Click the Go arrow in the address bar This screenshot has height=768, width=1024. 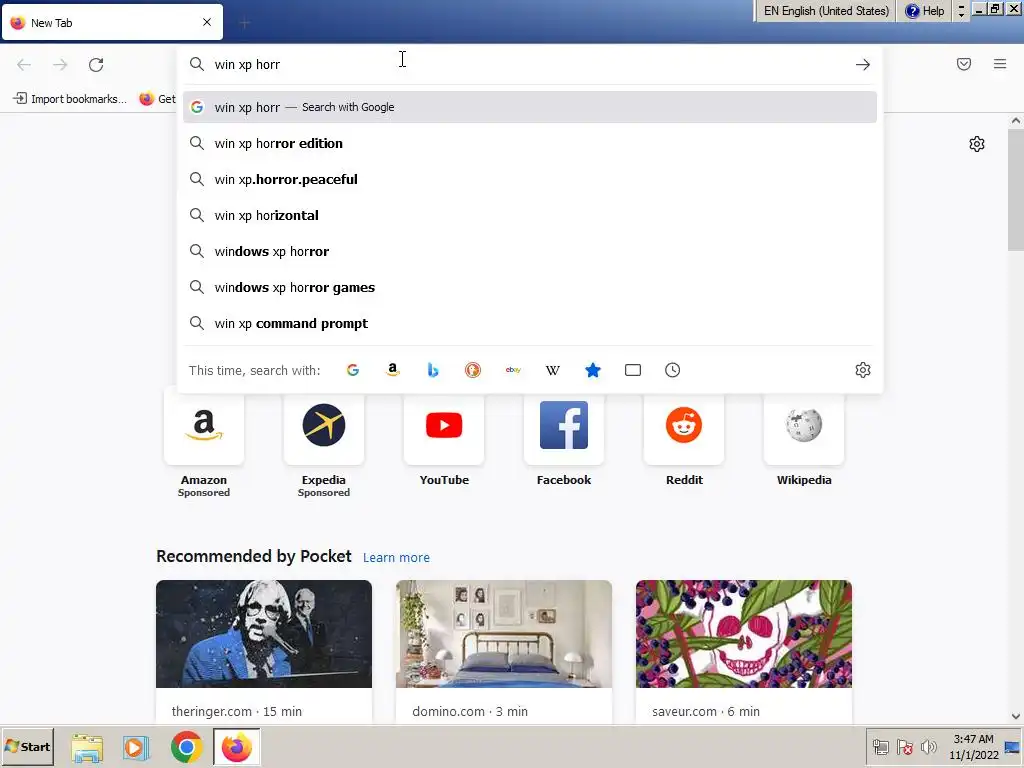(x=863, y=65)
